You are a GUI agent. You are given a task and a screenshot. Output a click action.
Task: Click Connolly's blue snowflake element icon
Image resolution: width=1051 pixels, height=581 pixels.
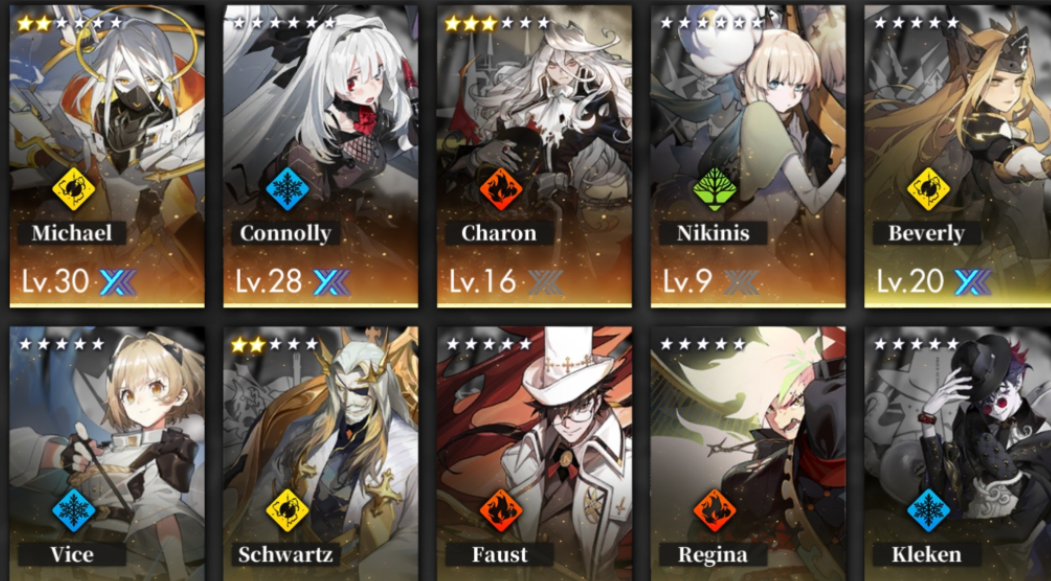click(287, 190)
